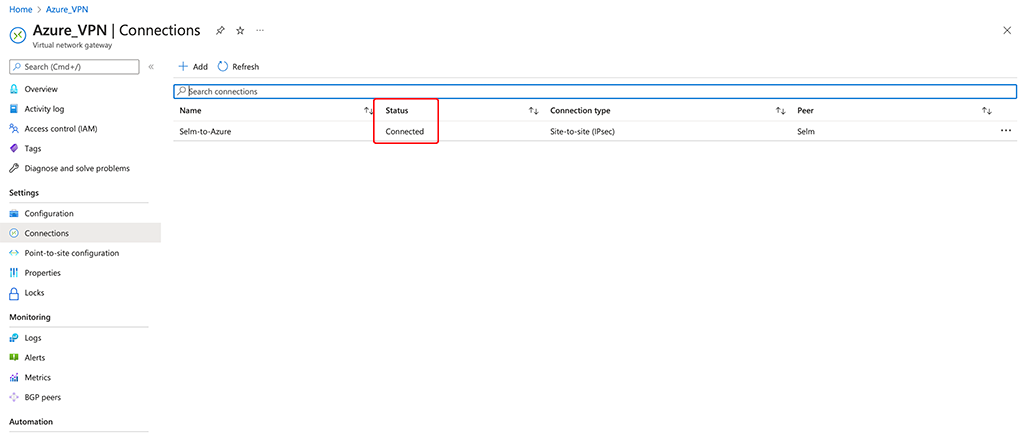Click the Search connections field

coord(595,91)
